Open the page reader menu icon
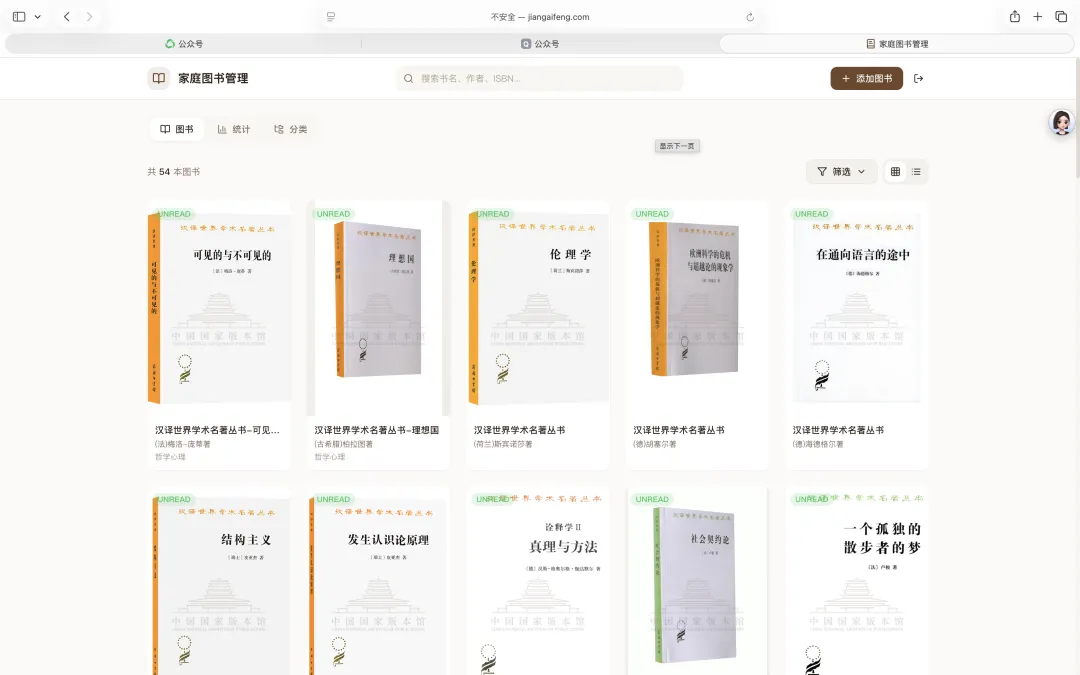This screenshot has height=675, width=1080. pyautogui.click(x=331, y=17)
